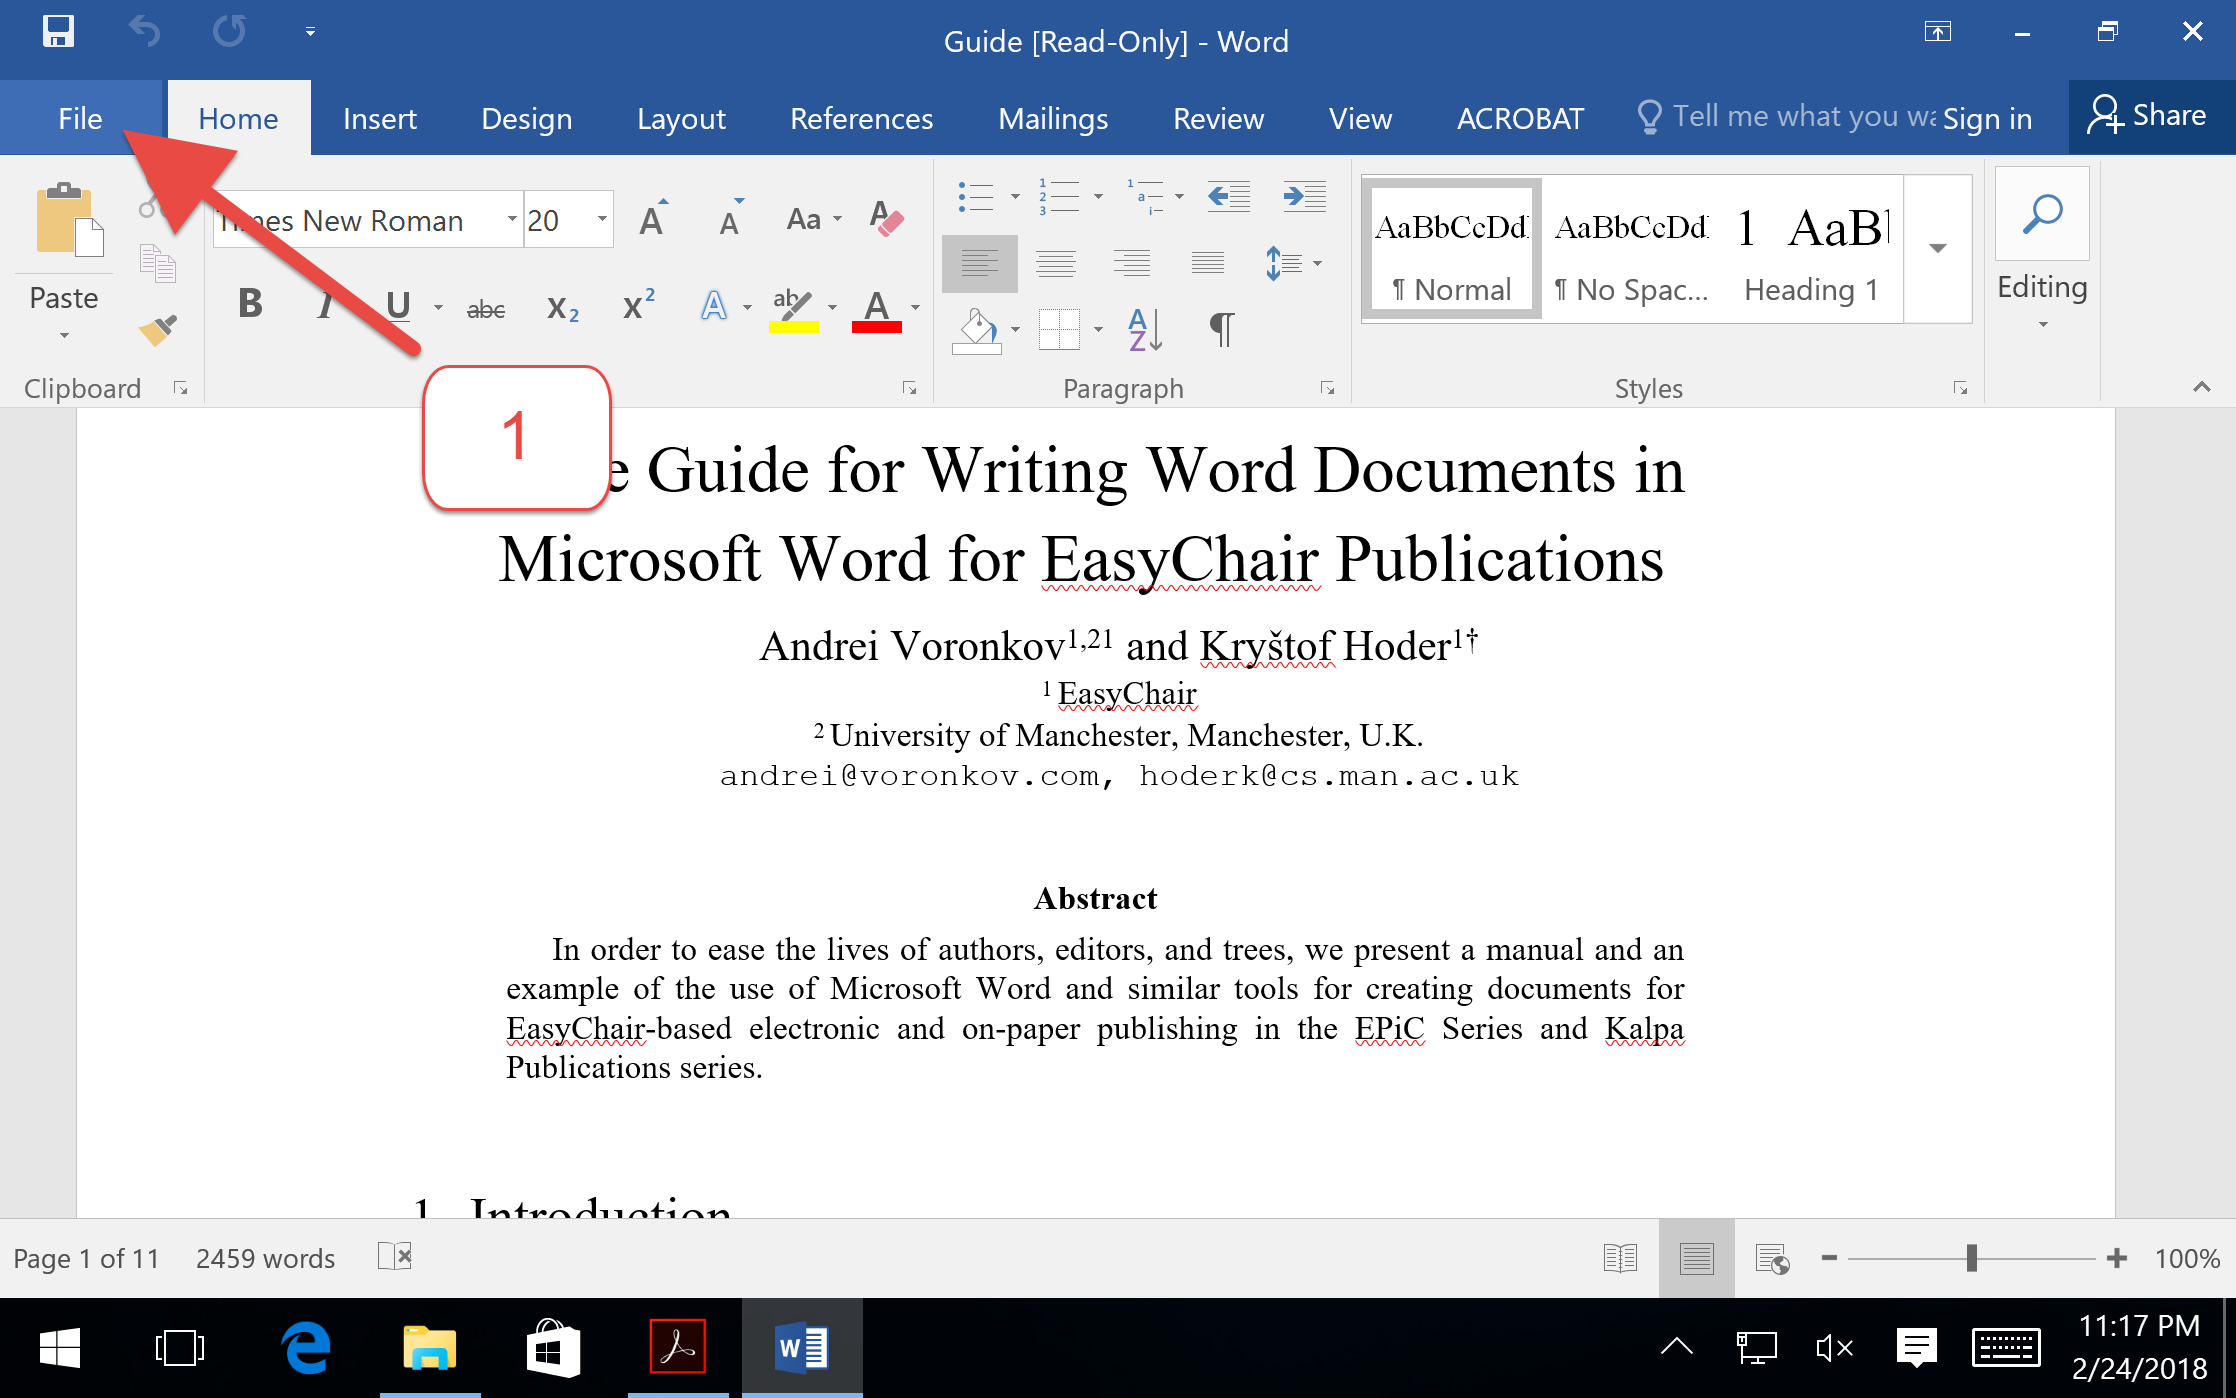2236x1398 pixels.
Task: Open font color dropdown arrow
Action: 915,308
